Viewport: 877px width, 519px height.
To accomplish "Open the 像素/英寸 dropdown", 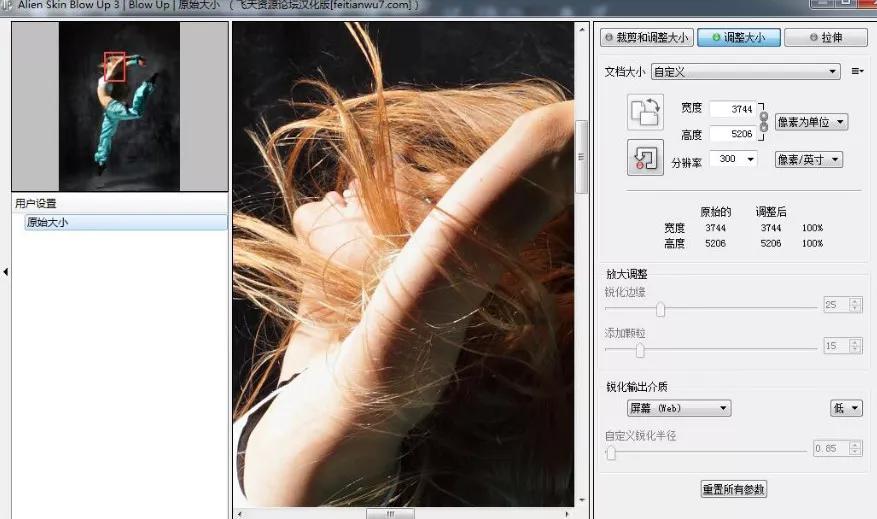I will coord(809,159).
